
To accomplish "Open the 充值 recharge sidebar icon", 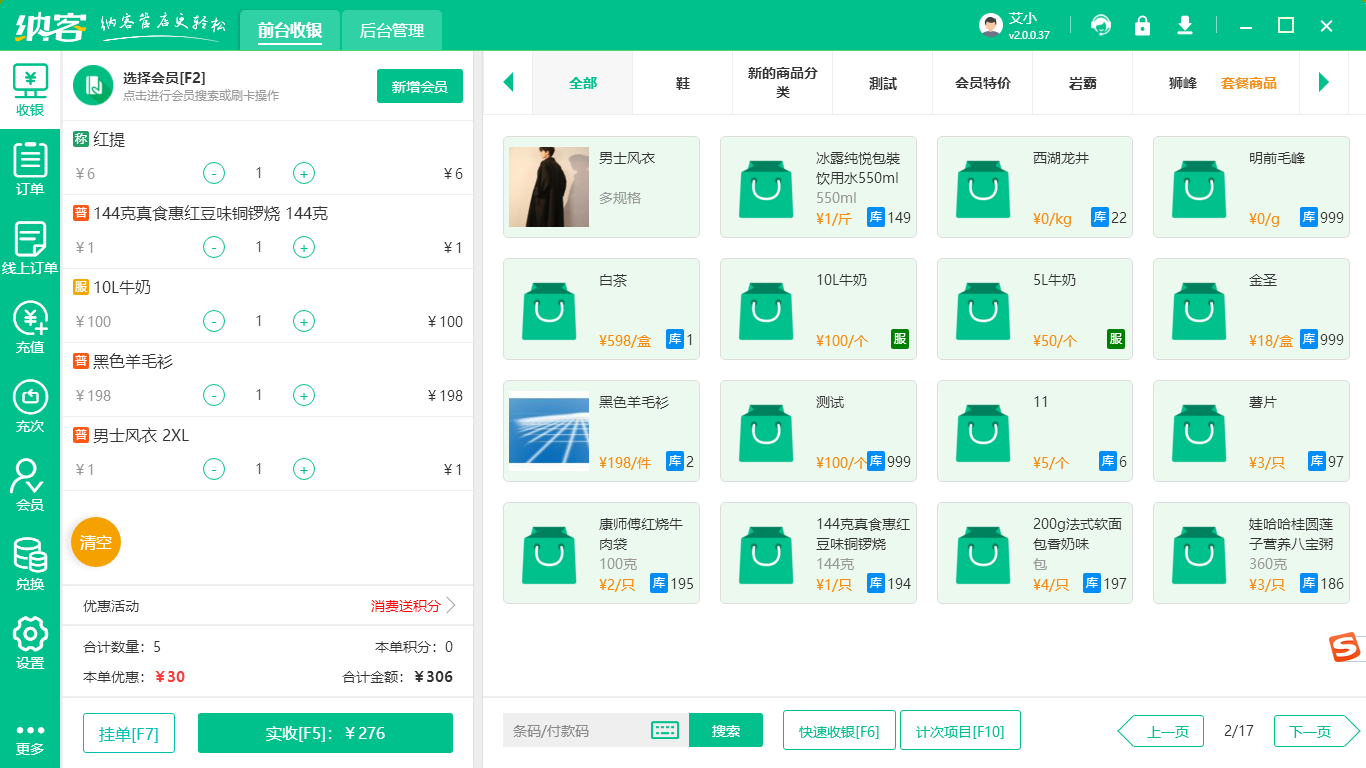I will [30, 327].
